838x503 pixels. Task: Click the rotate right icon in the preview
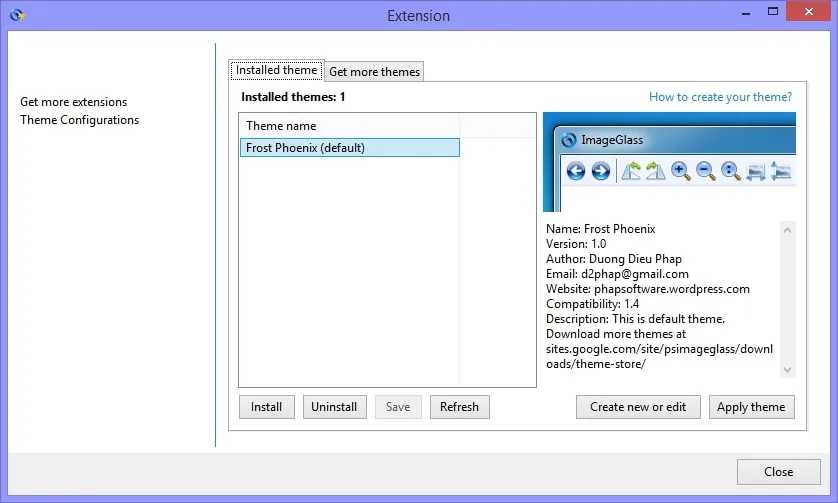[655, 171]
